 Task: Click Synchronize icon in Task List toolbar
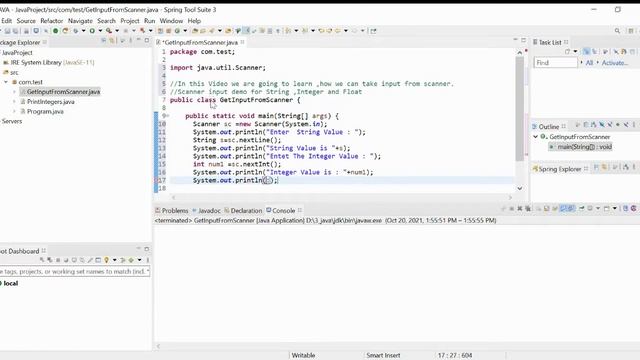coord(624,51)
